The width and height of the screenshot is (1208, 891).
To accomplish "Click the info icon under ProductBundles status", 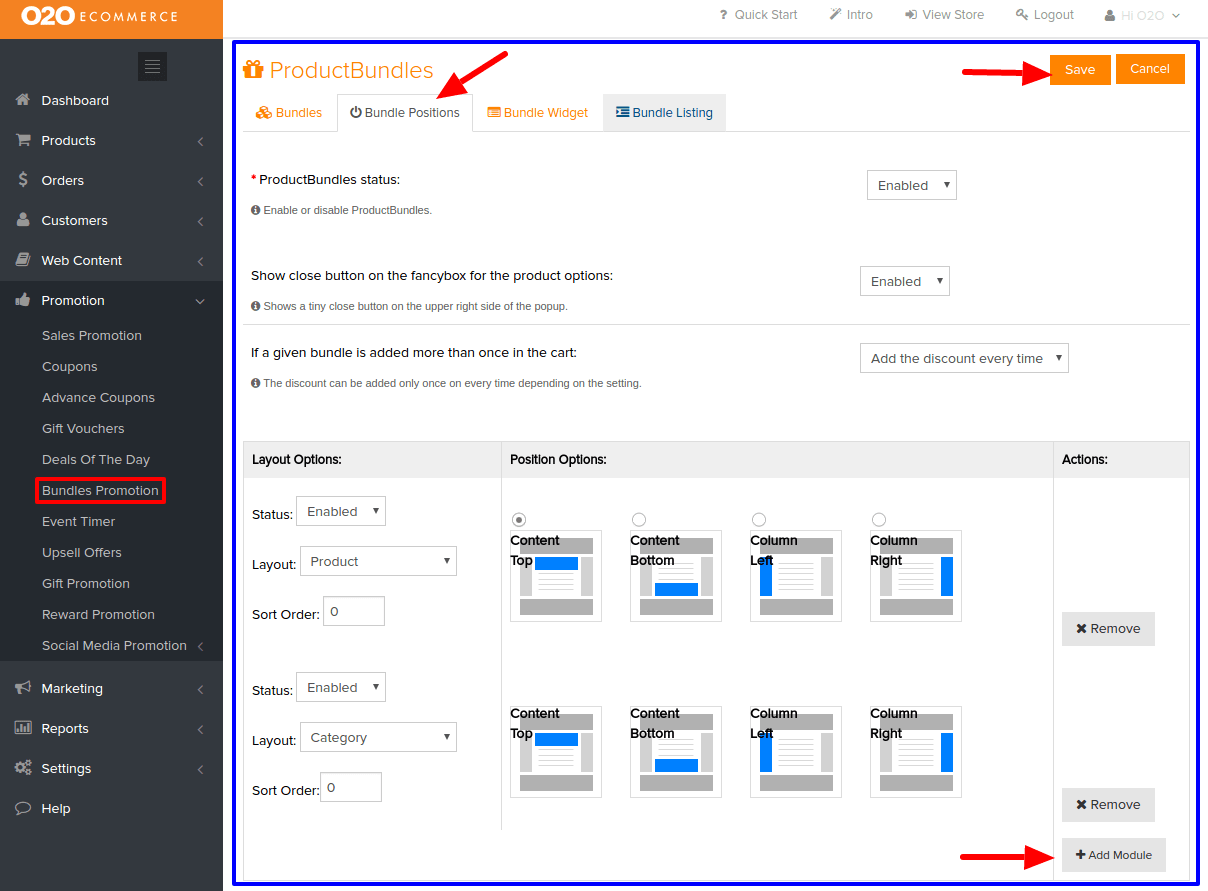I will click(255, 210).
